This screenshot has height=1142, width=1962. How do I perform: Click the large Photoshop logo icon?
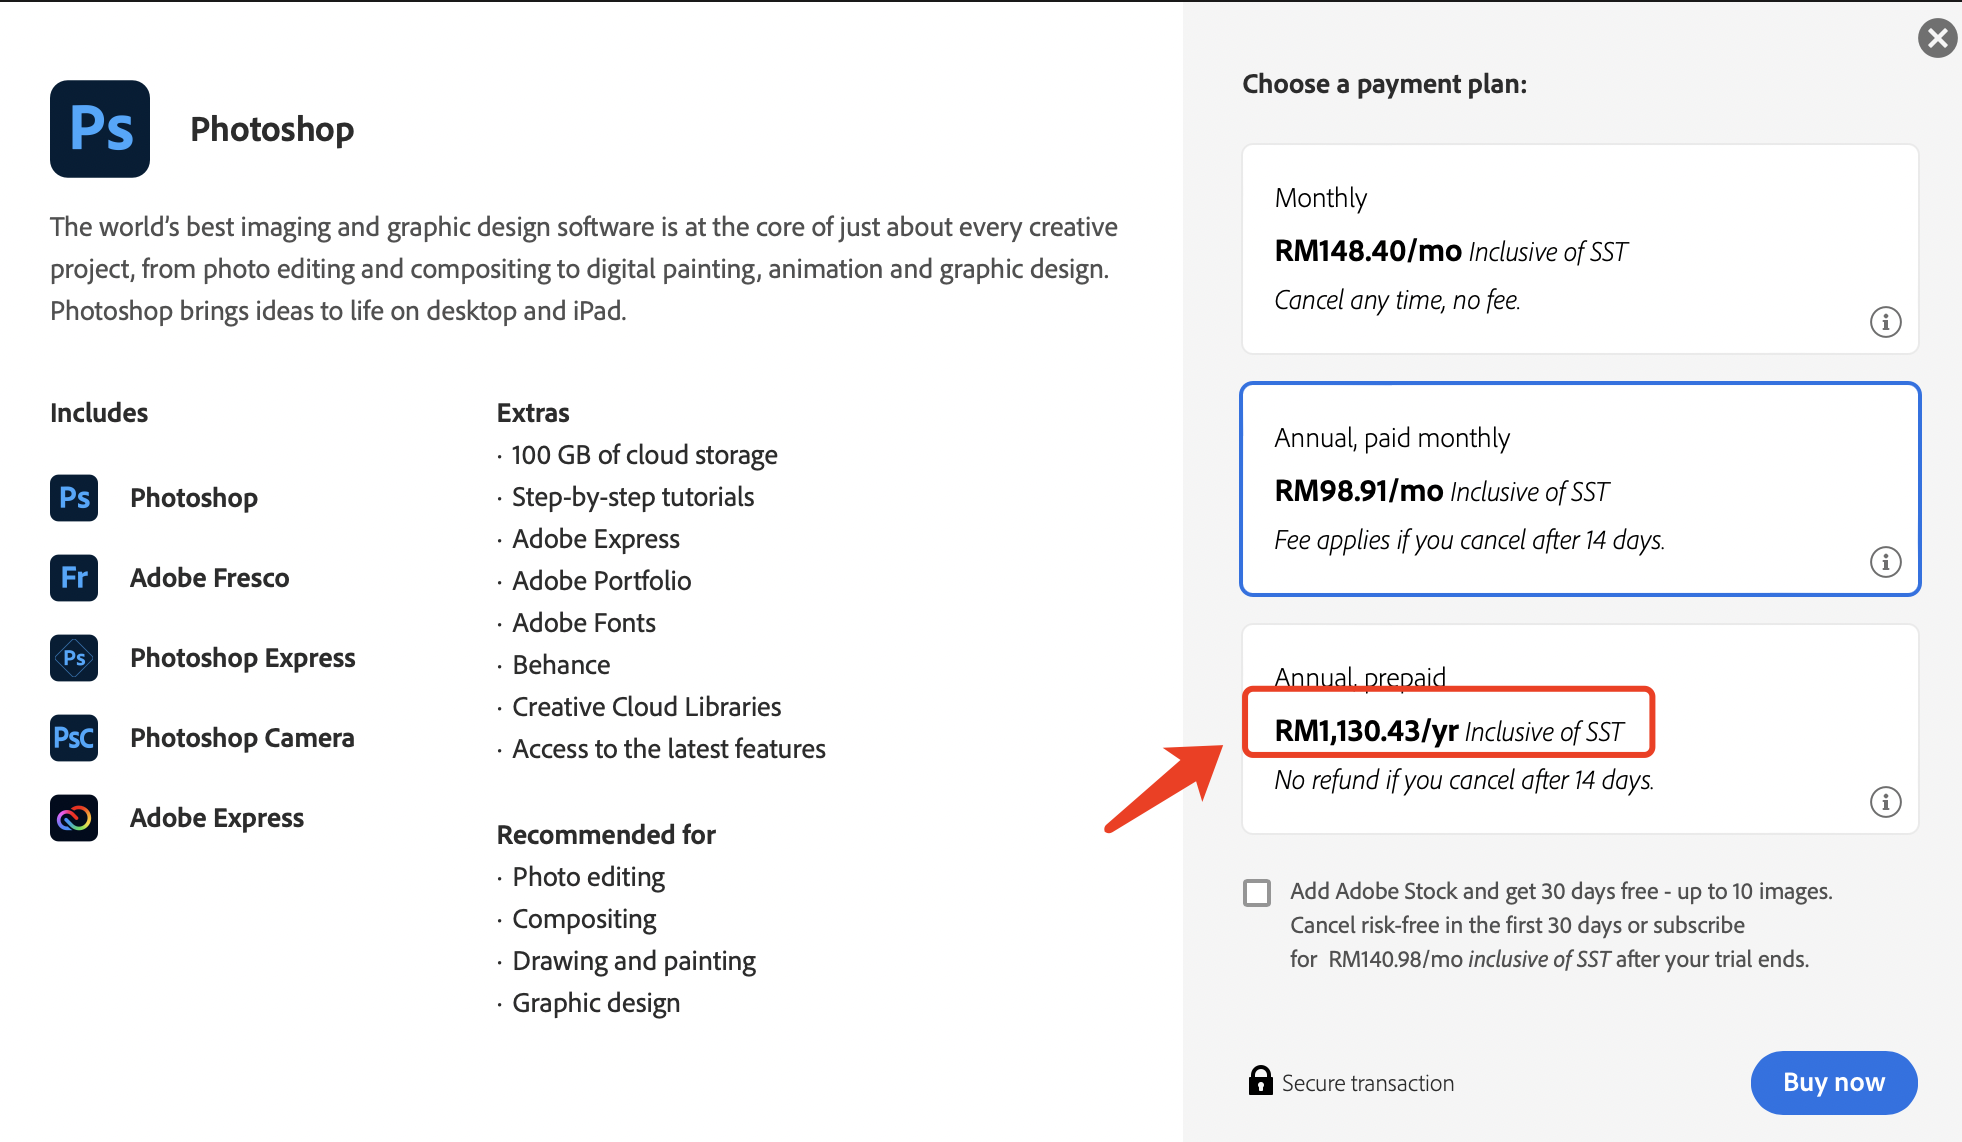100,129
